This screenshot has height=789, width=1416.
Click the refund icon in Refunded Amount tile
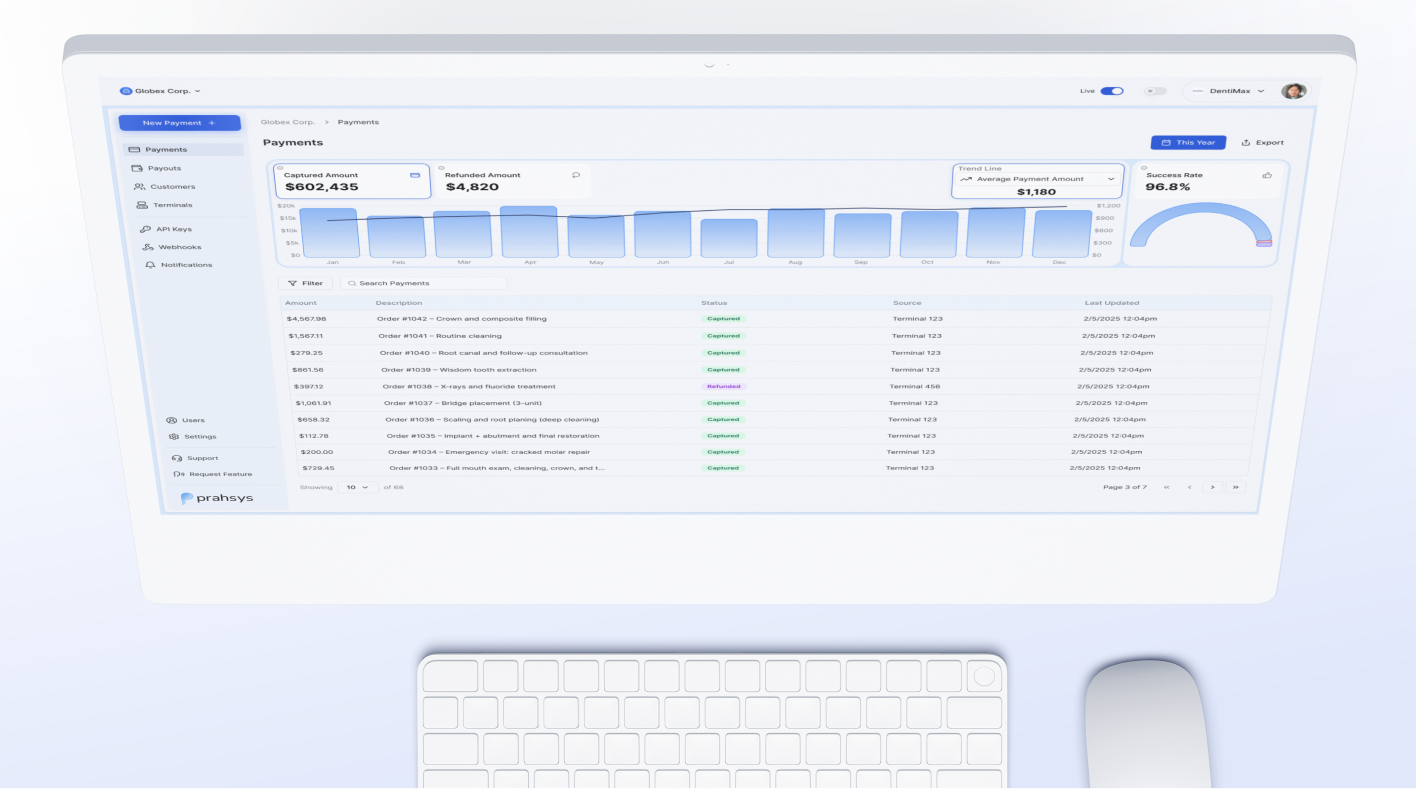[x=576, y=175]
